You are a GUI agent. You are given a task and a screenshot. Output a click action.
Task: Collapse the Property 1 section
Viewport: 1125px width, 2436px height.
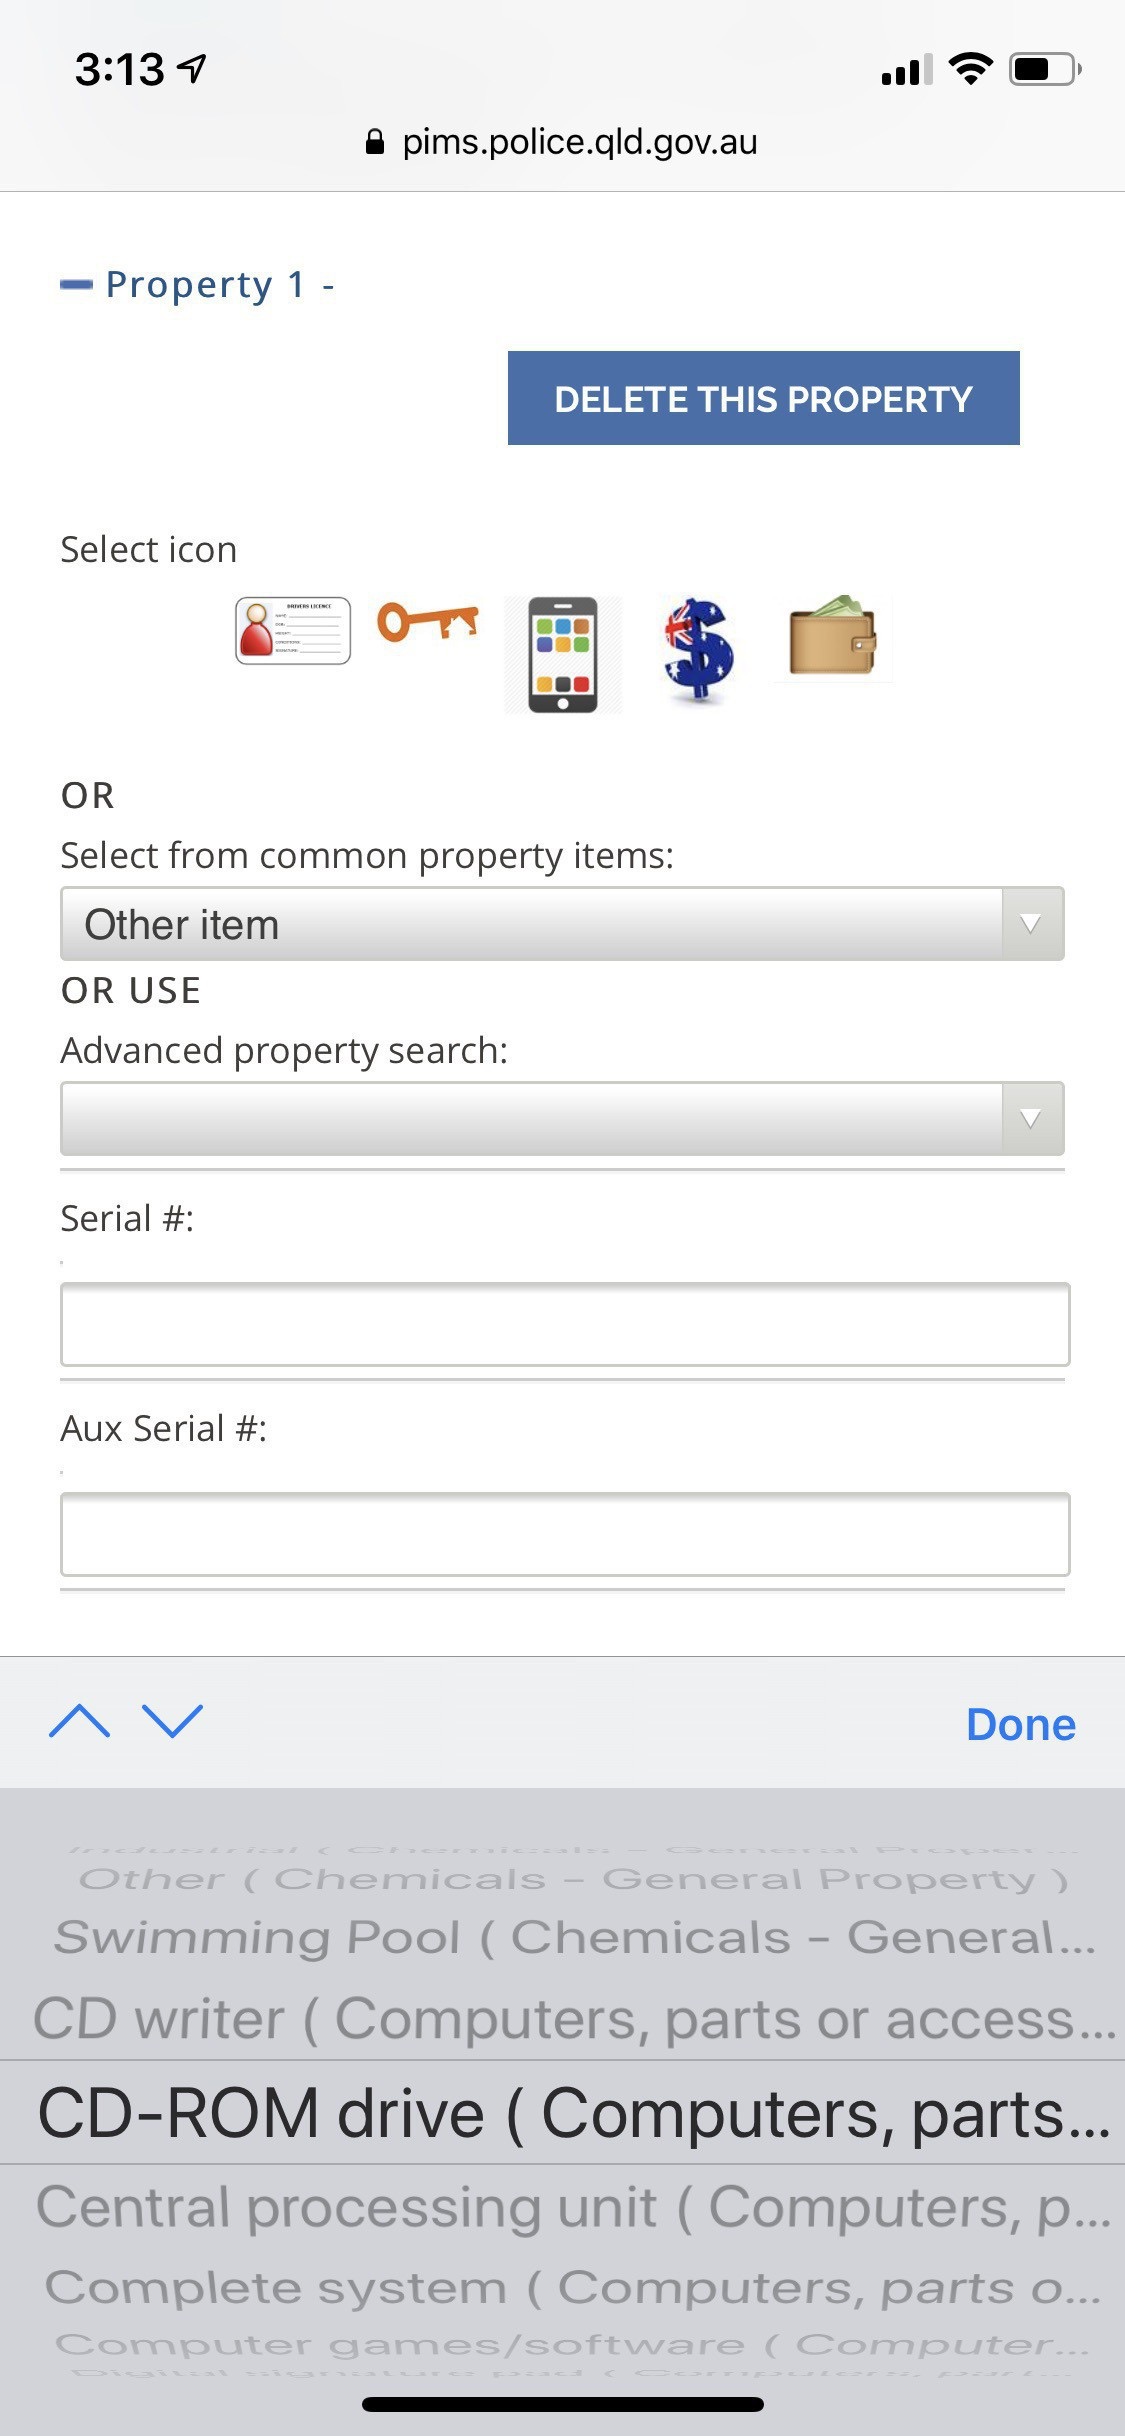point(76,286)
